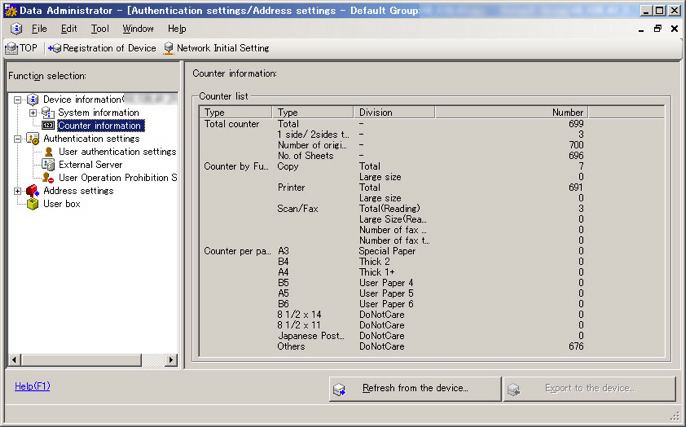Image resolution: width=686 pixels, height=427 pixels.
Task: Open the Help menu
Action: coord(177,29)
